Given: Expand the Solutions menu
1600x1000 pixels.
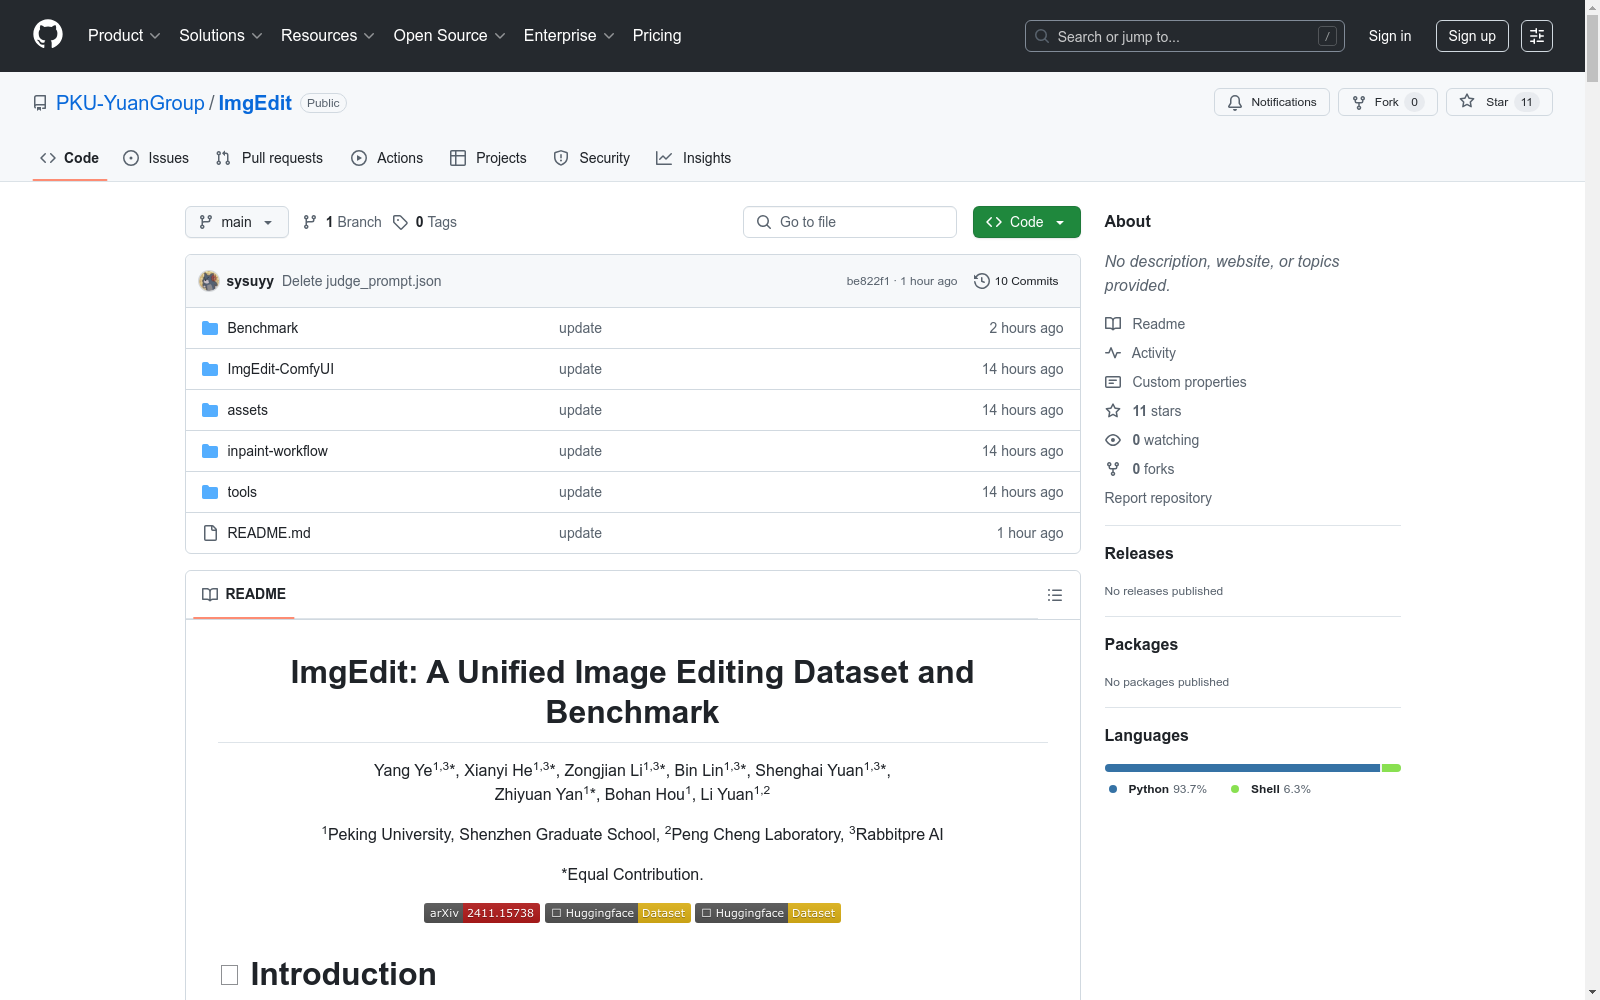Looking at the screenshot, I should (220, 36).
